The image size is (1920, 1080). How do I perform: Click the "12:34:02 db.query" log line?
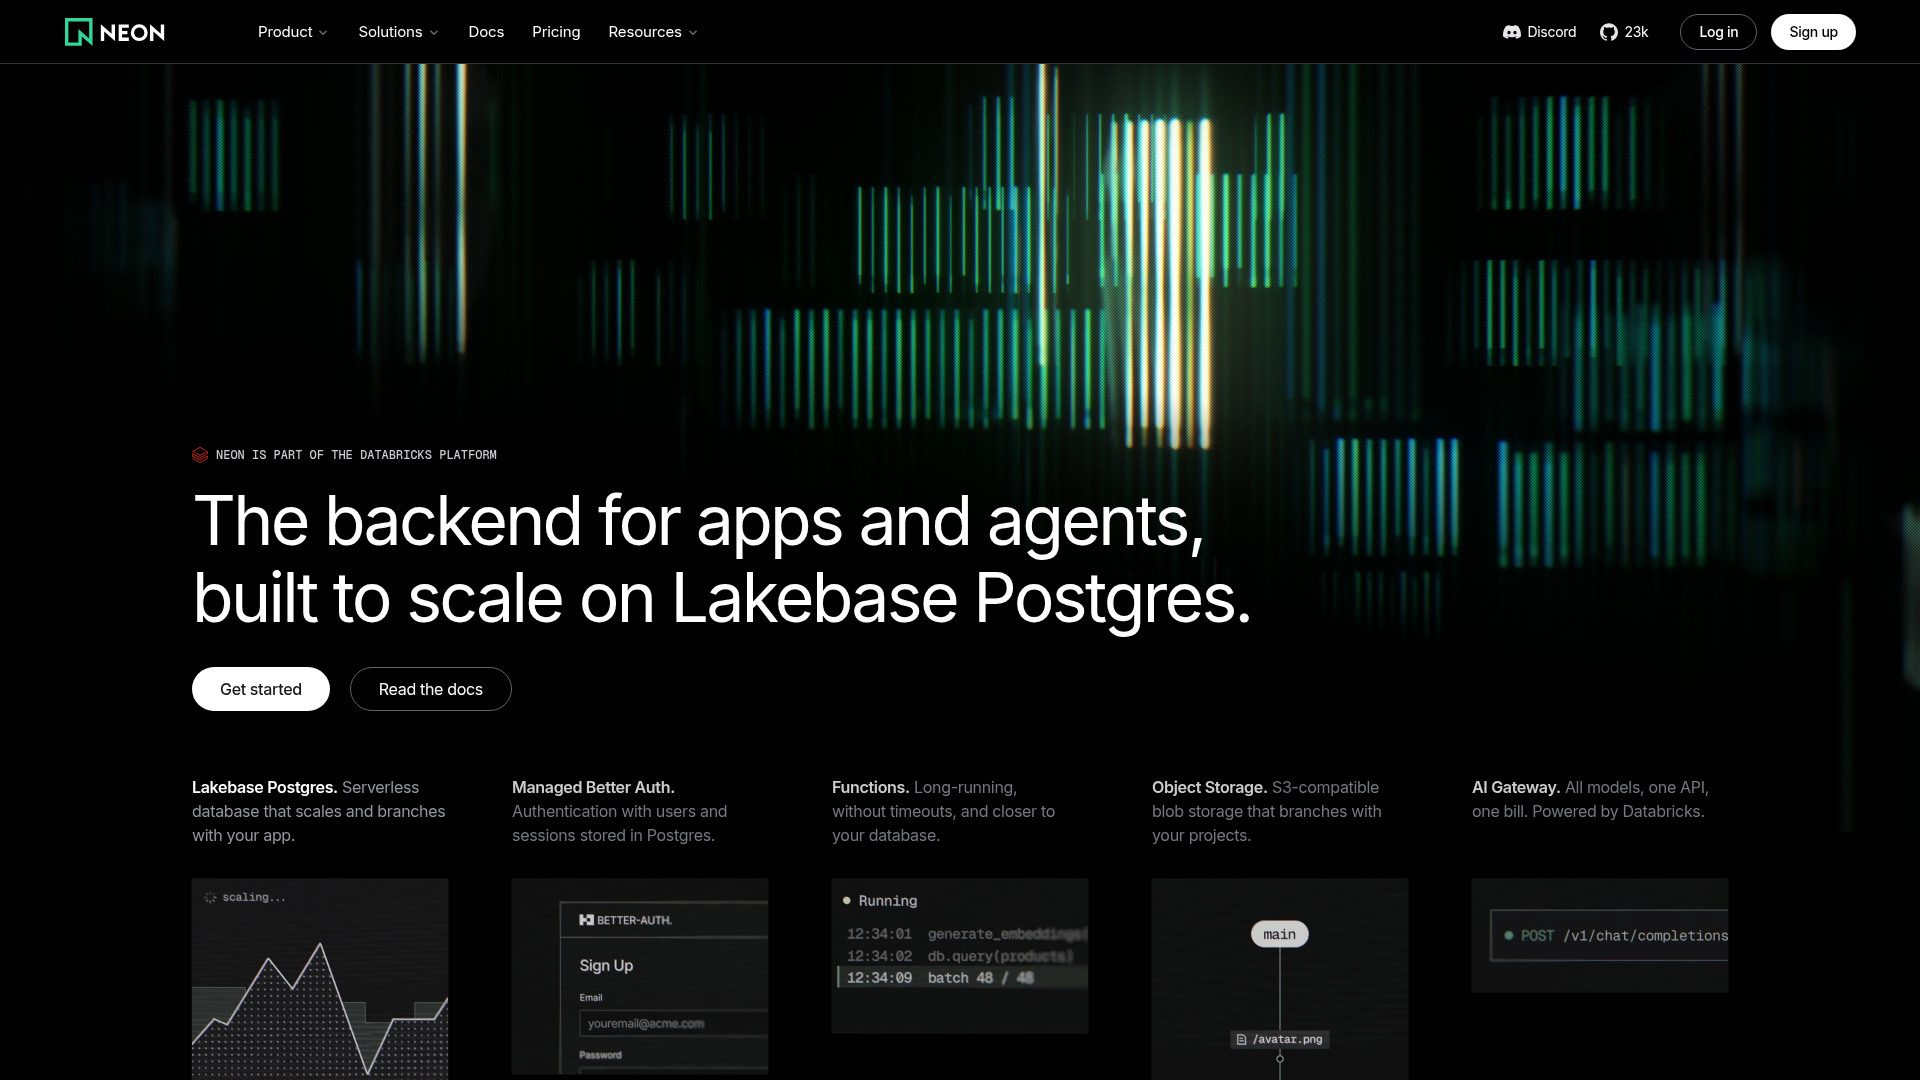point(960,956)
